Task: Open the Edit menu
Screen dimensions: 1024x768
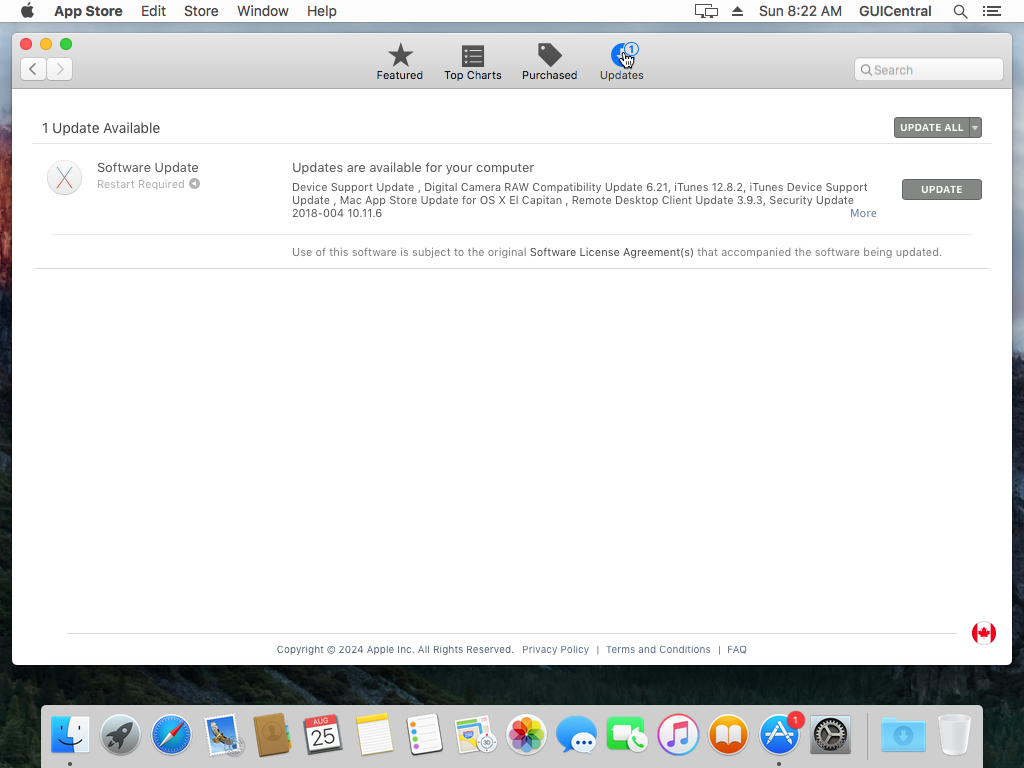Action: pyautogui.click(x=153, y=11)
